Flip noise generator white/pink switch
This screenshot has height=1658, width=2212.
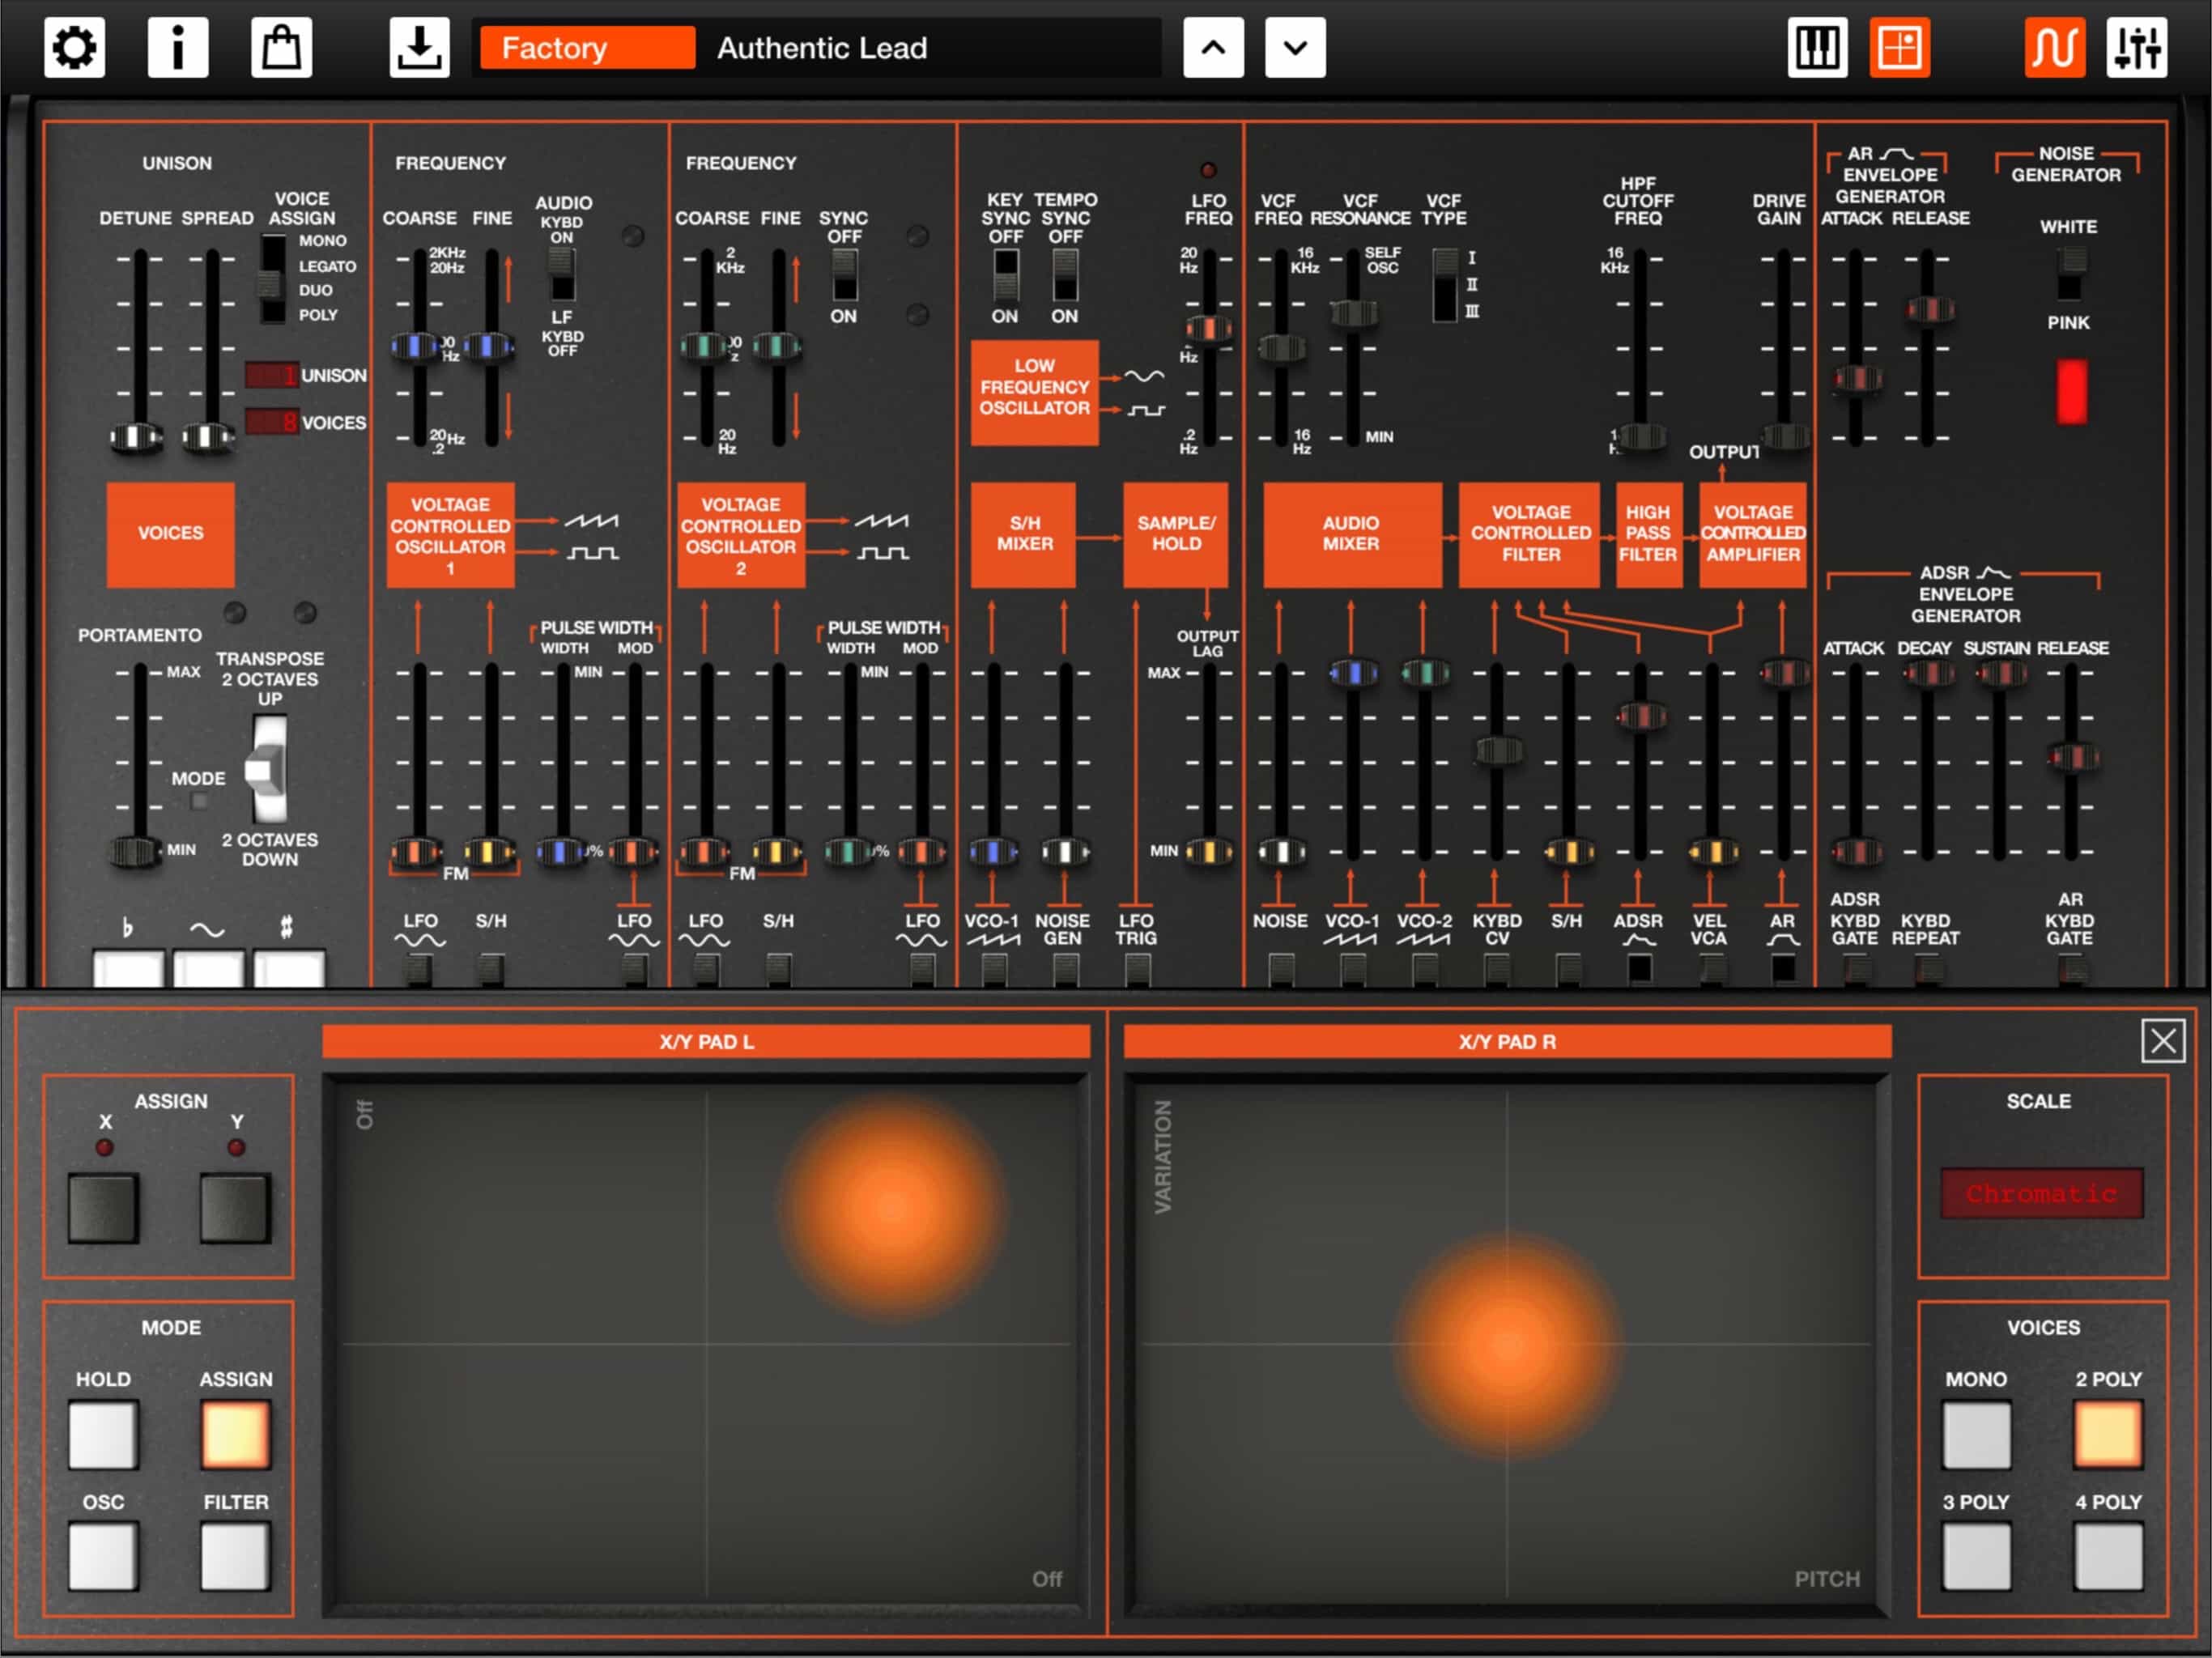point(2071,274)
